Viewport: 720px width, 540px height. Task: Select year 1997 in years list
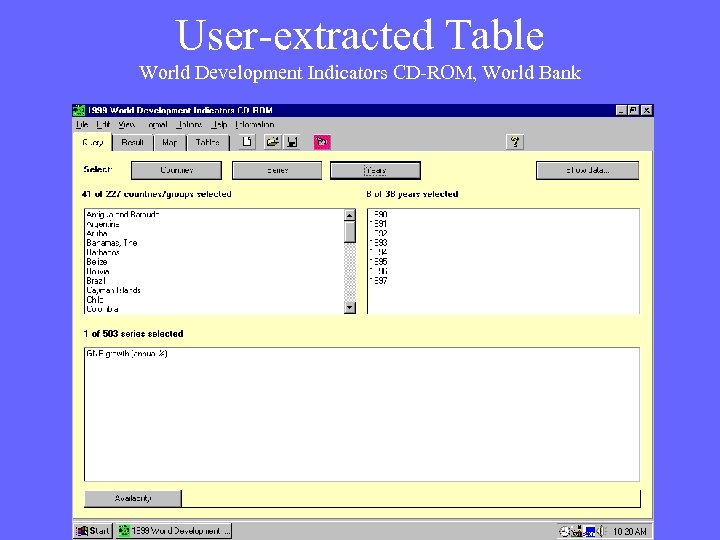[379, 281]
